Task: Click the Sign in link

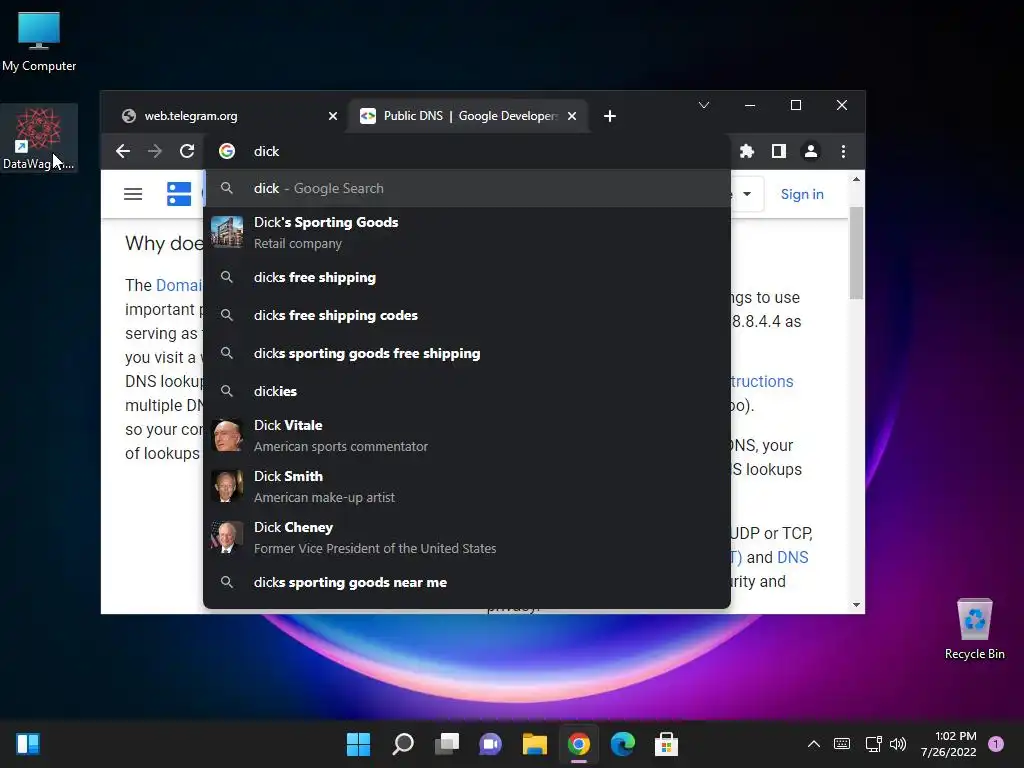Action: pos(802,195)
